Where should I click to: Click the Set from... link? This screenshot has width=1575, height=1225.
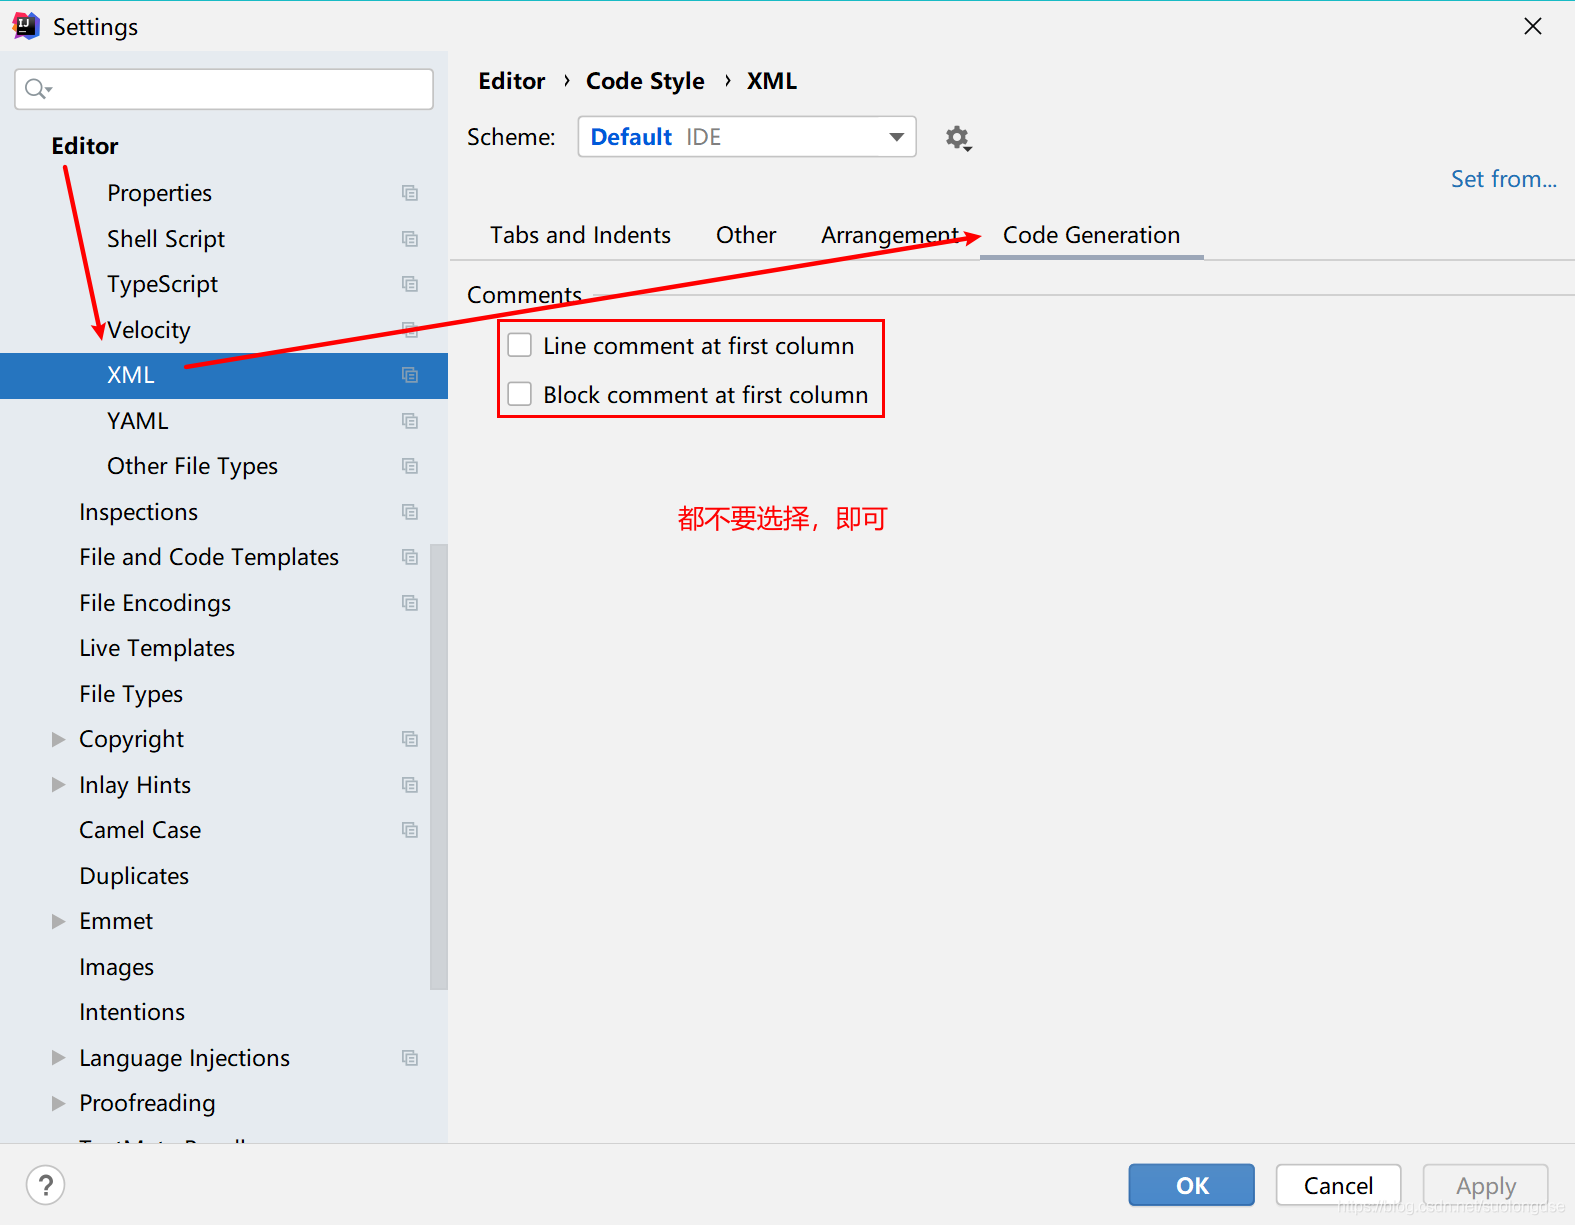[1504, 179]
